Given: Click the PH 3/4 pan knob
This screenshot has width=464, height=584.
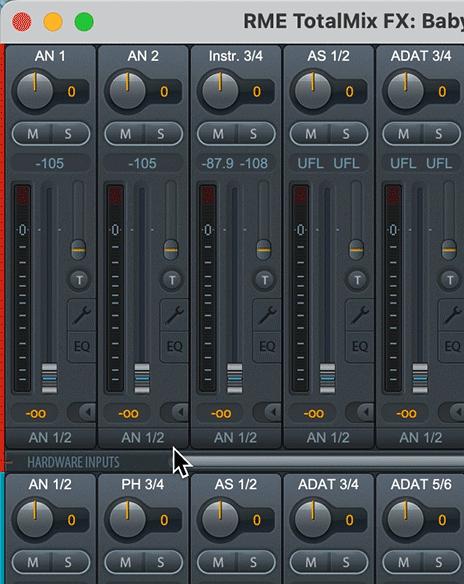Looking at the screenshot, I should tap(128, 519).
